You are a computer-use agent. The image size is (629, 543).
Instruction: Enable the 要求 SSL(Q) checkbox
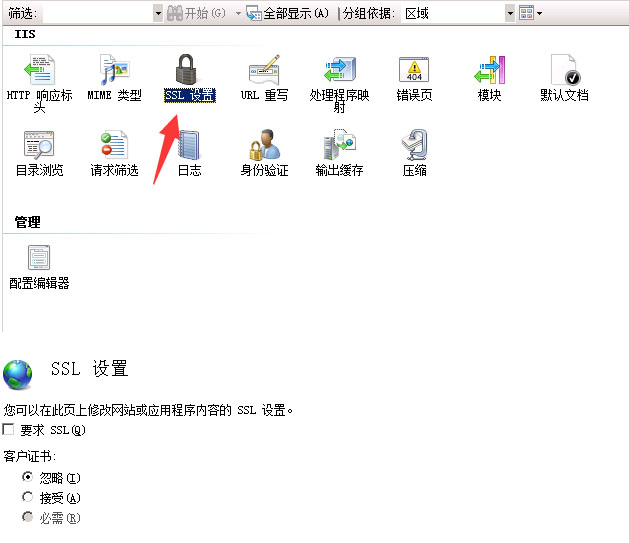point(8,430)
